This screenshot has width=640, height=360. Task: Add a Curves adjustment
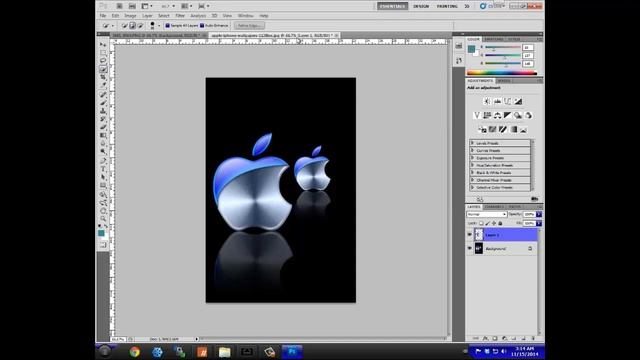pyautogui.click(x=507, y=101)
